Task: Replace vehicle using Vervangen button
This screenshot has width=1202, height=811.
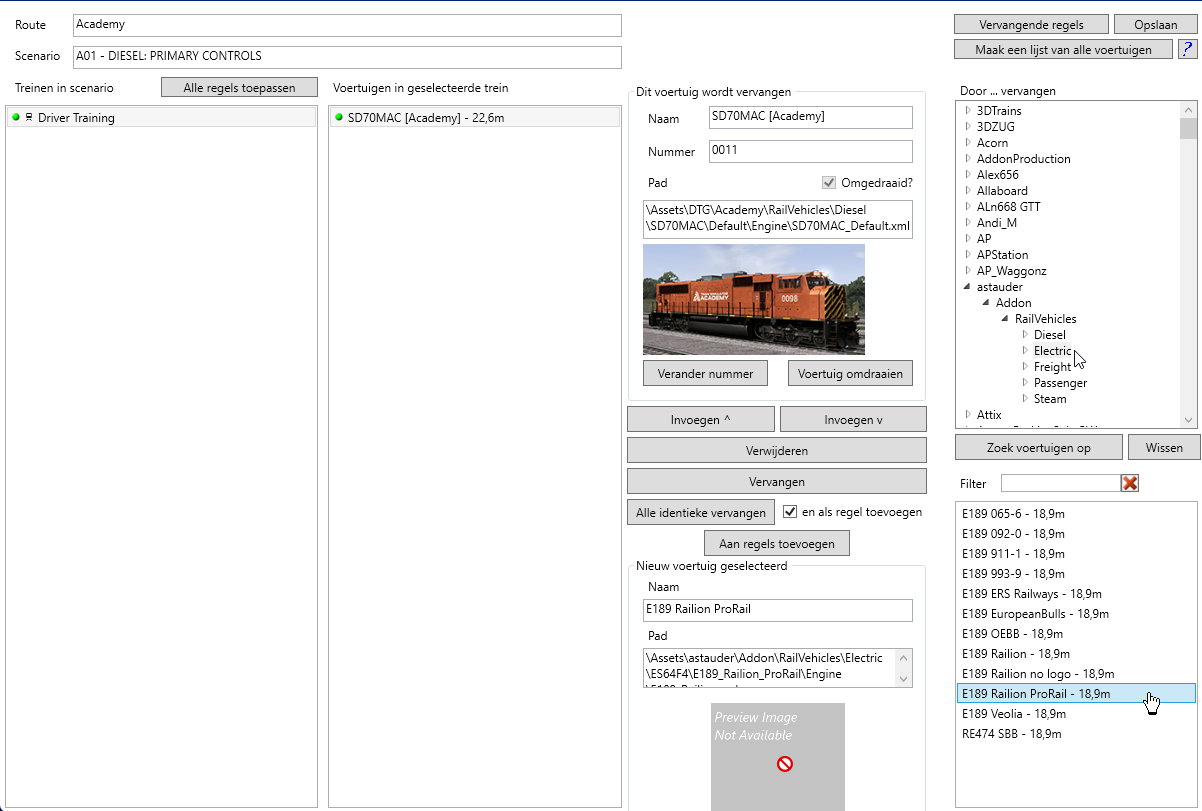Action: (777, 481)
